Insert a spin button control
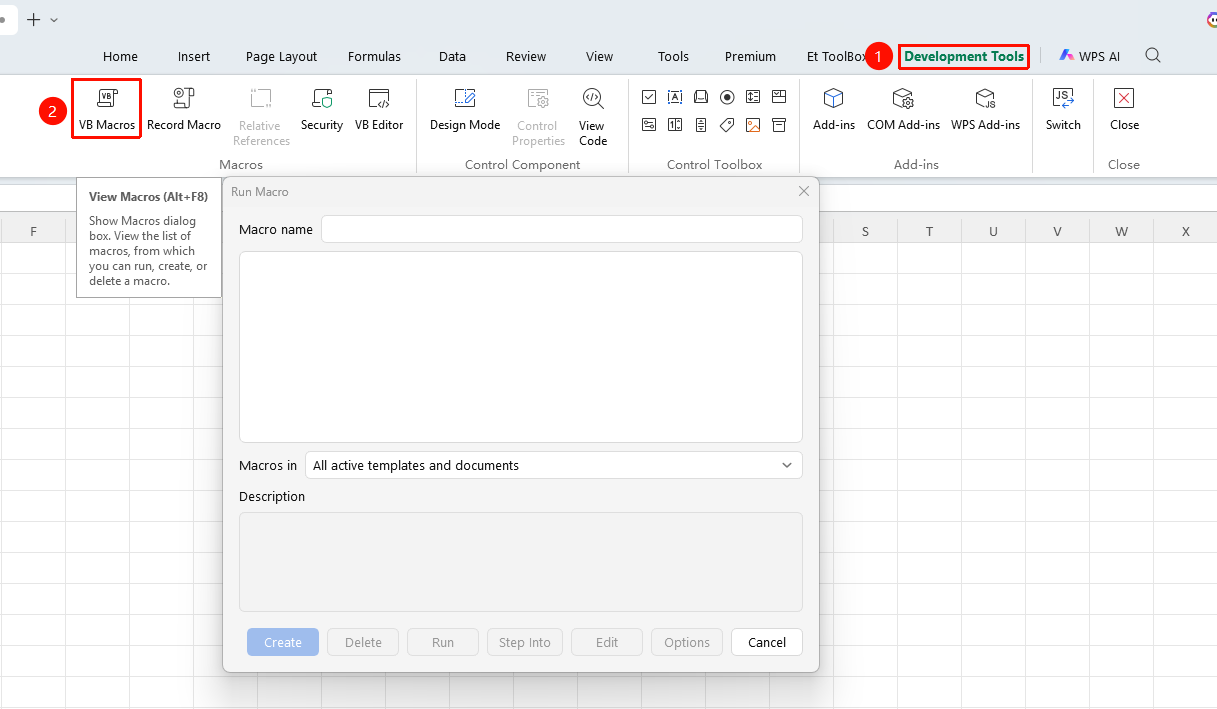This screenshot has width=1217, height=709. coord(675,125)
